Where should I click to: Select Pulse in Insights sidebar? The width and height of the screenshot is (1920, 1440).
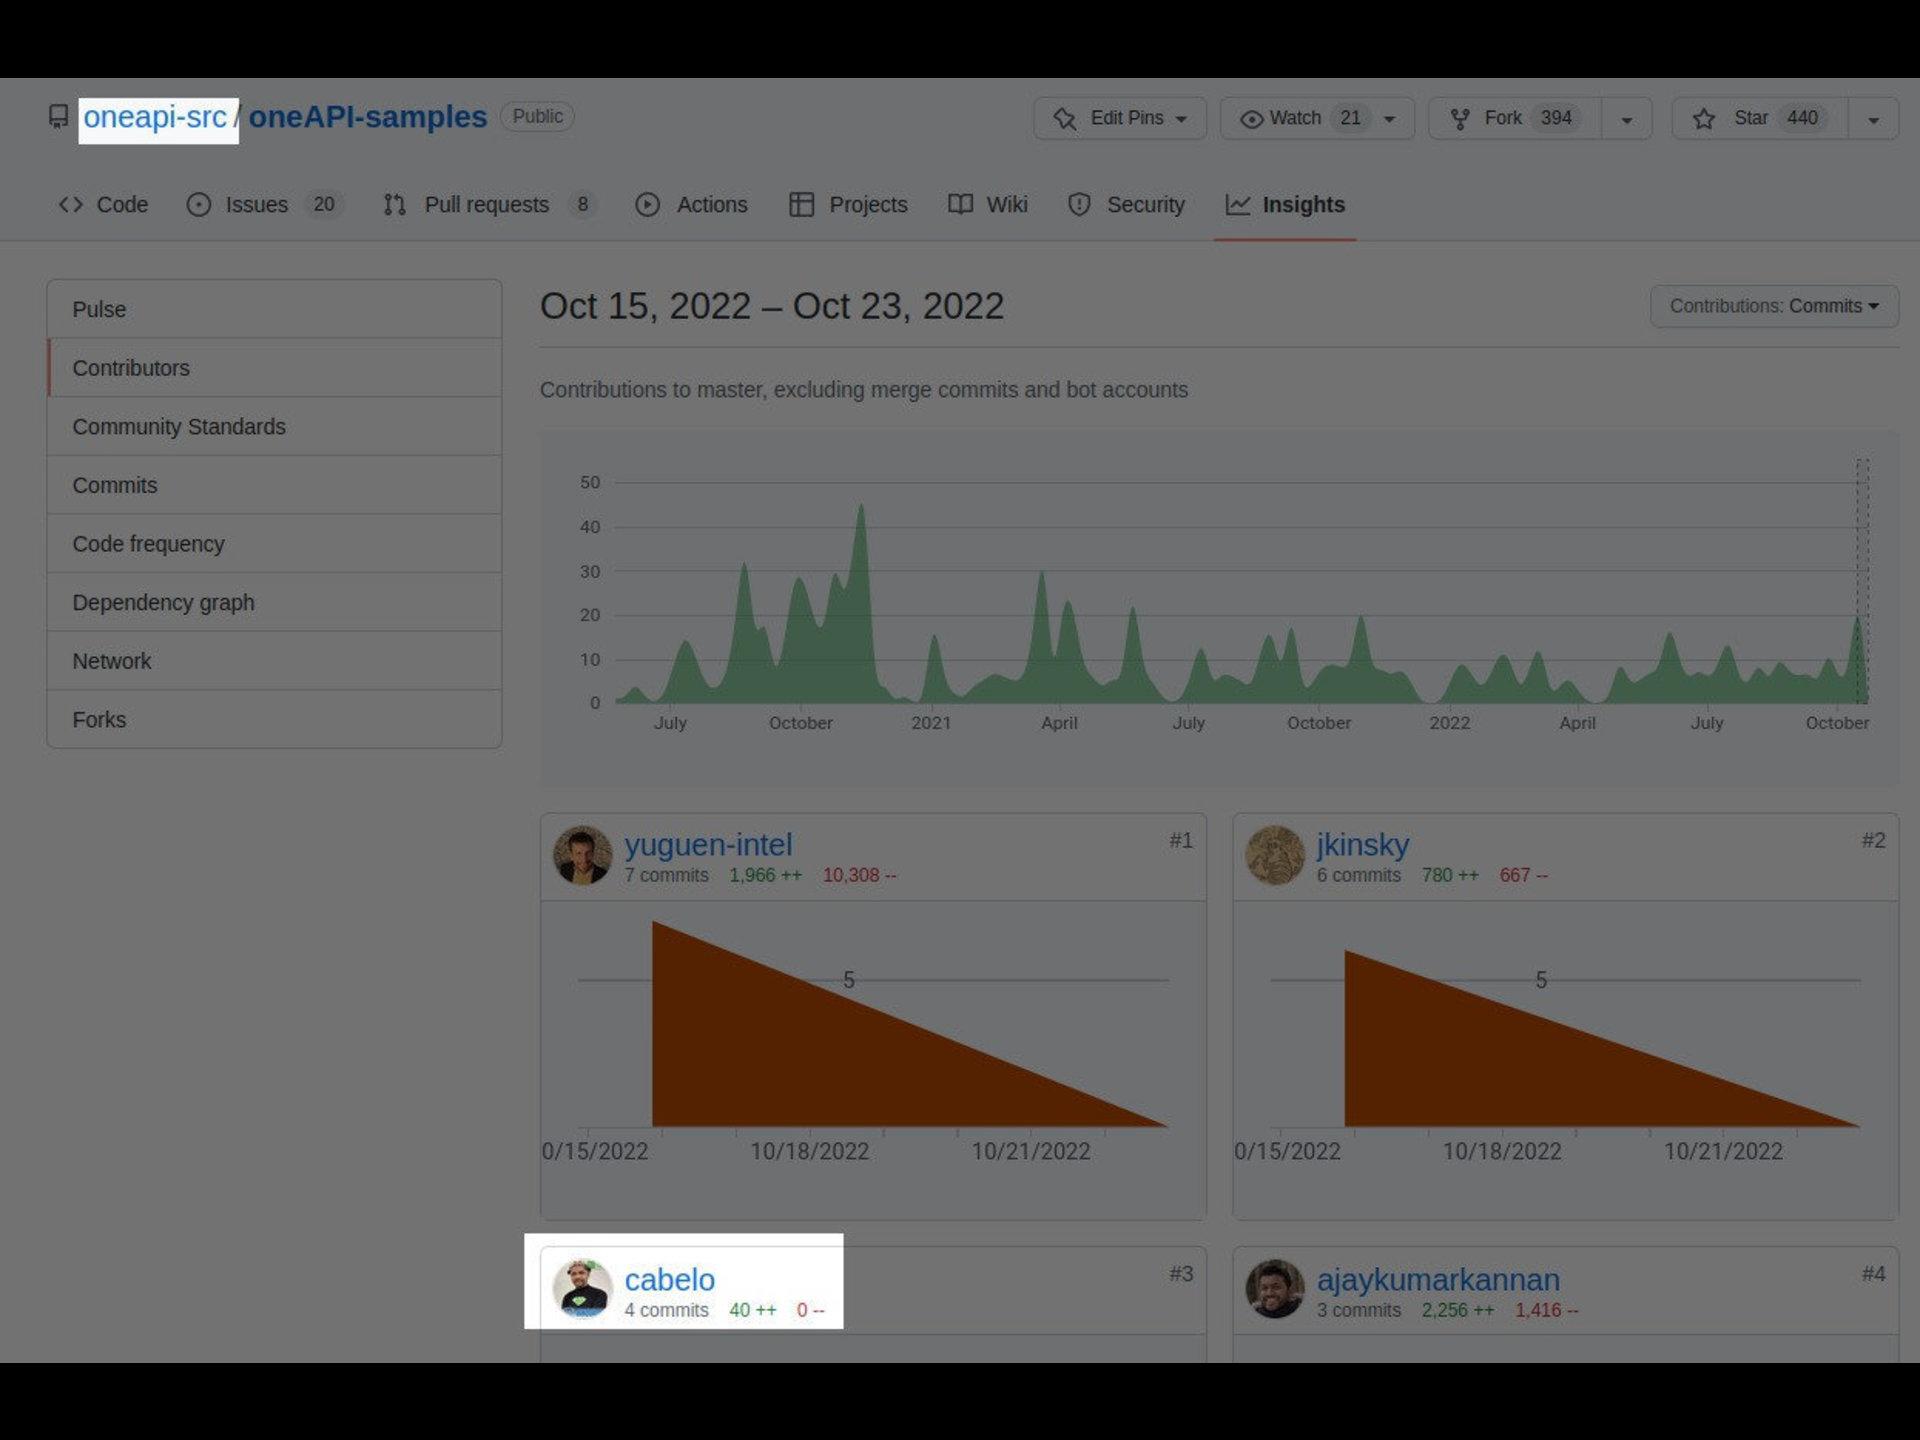pos(99,309)
